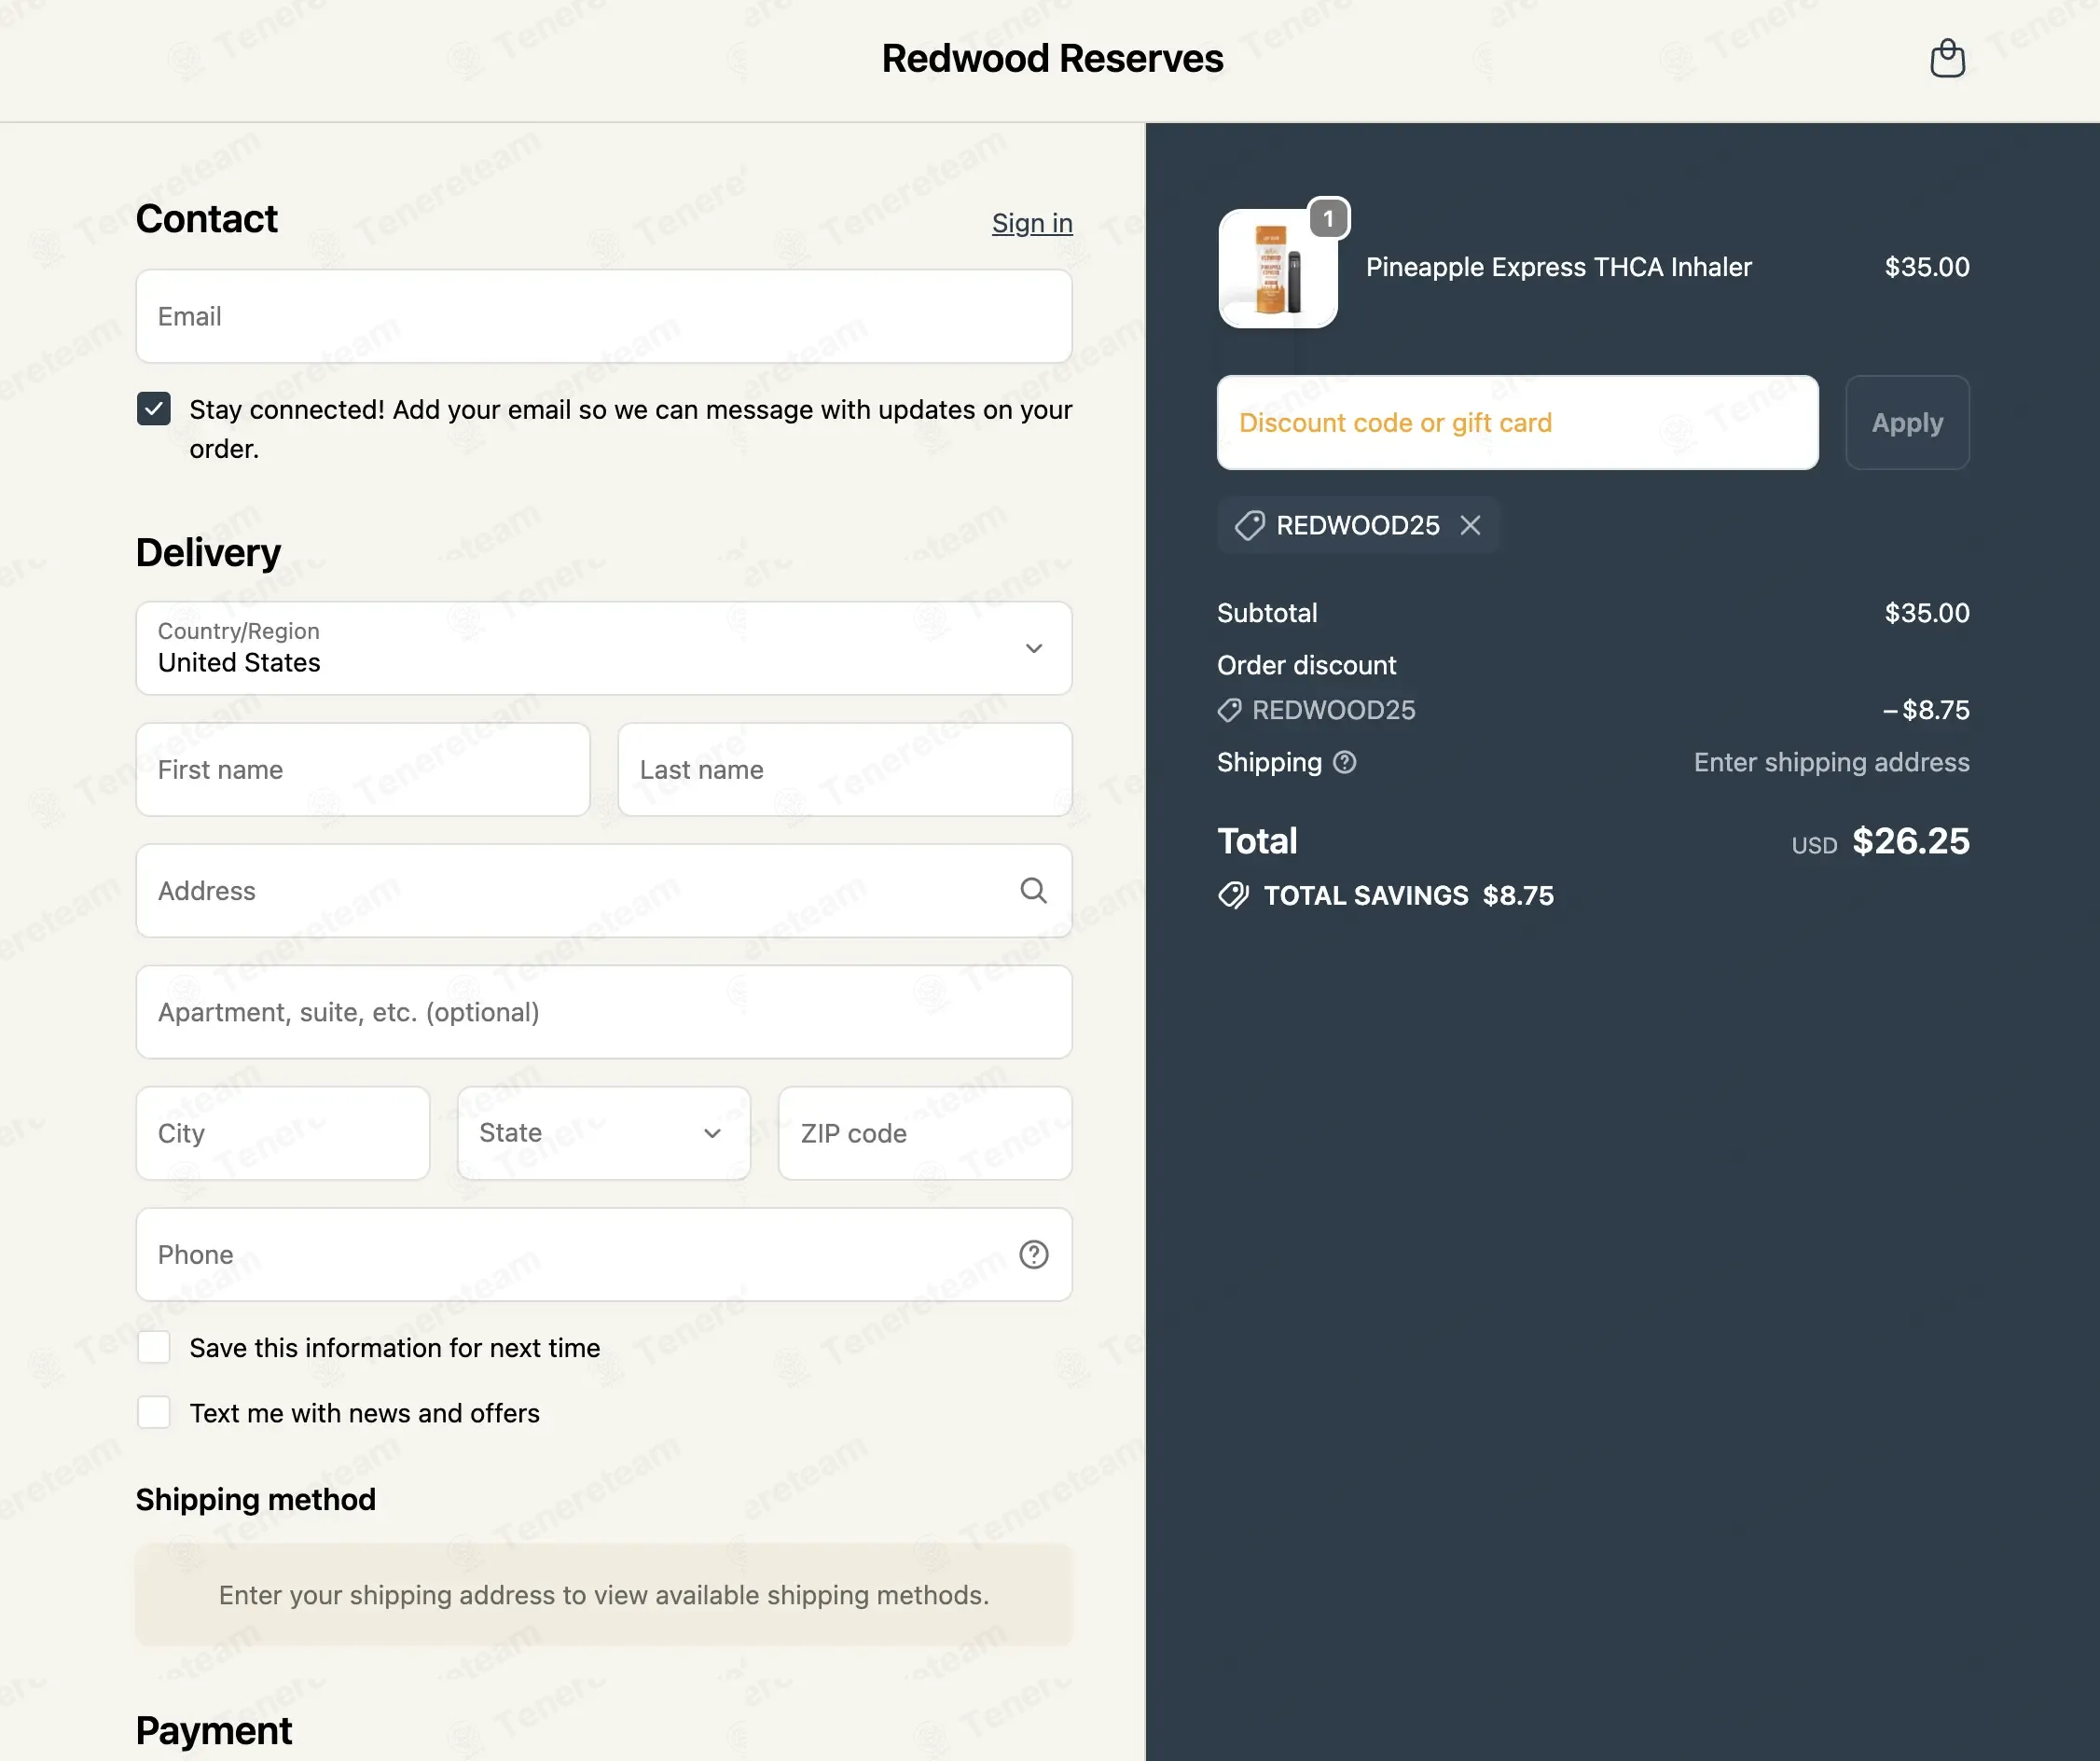This screenshot has height=1761, width=2100.
Task: Open the Phone field help icon
Action: click(x=1033, y=1254)
